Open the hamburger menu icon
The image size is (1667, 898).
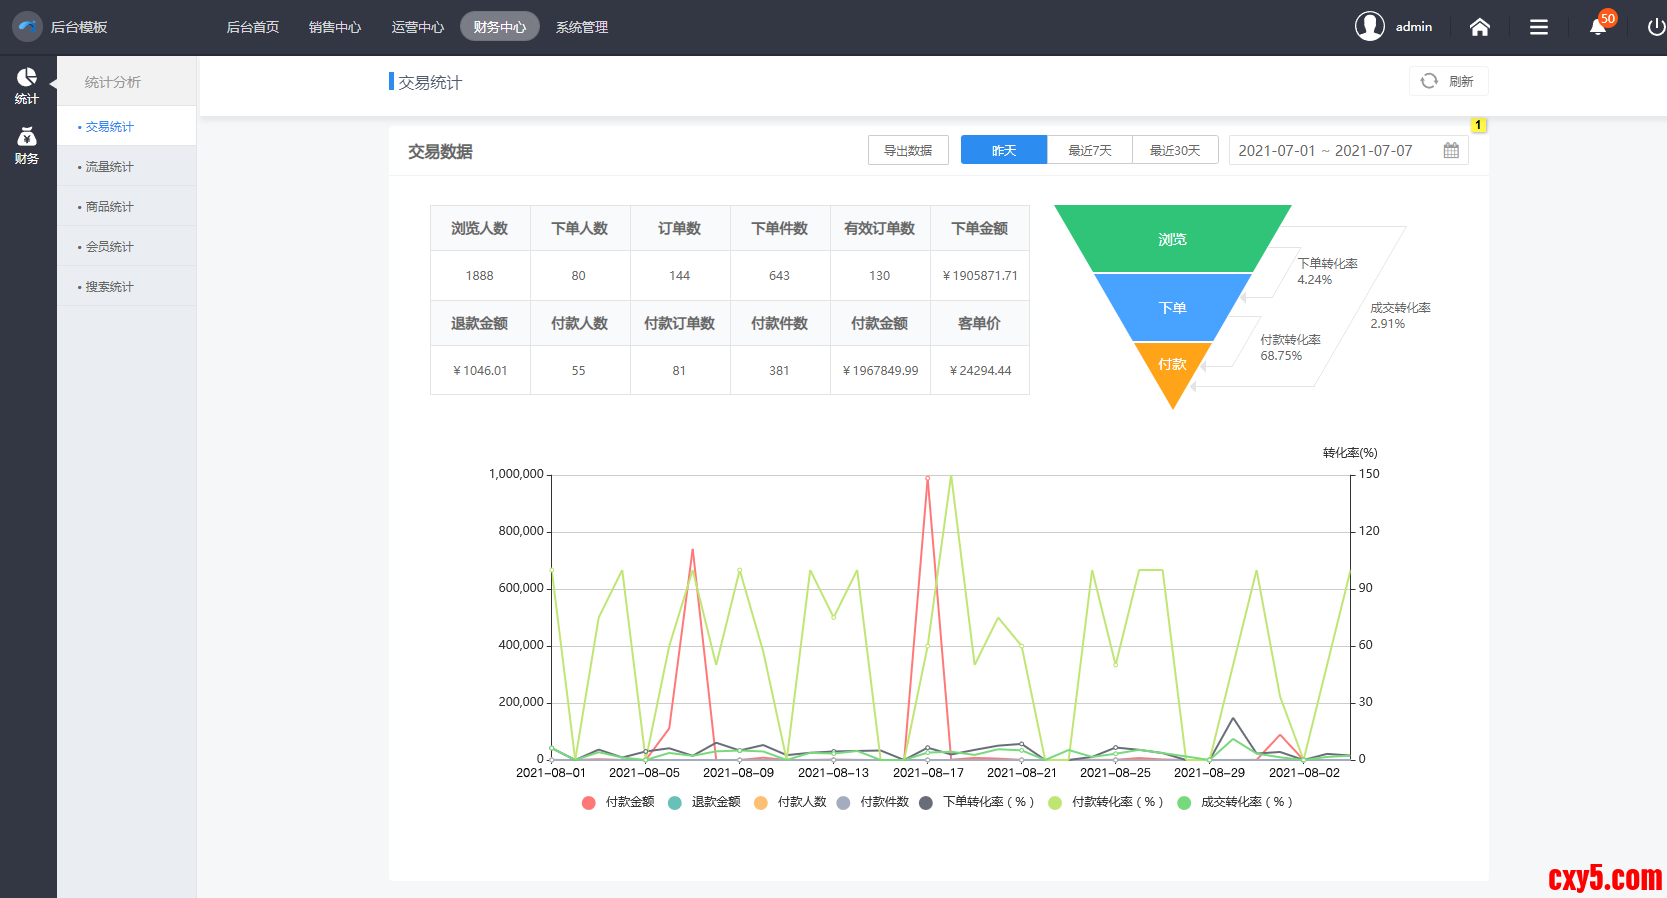tap(1538, 27)
